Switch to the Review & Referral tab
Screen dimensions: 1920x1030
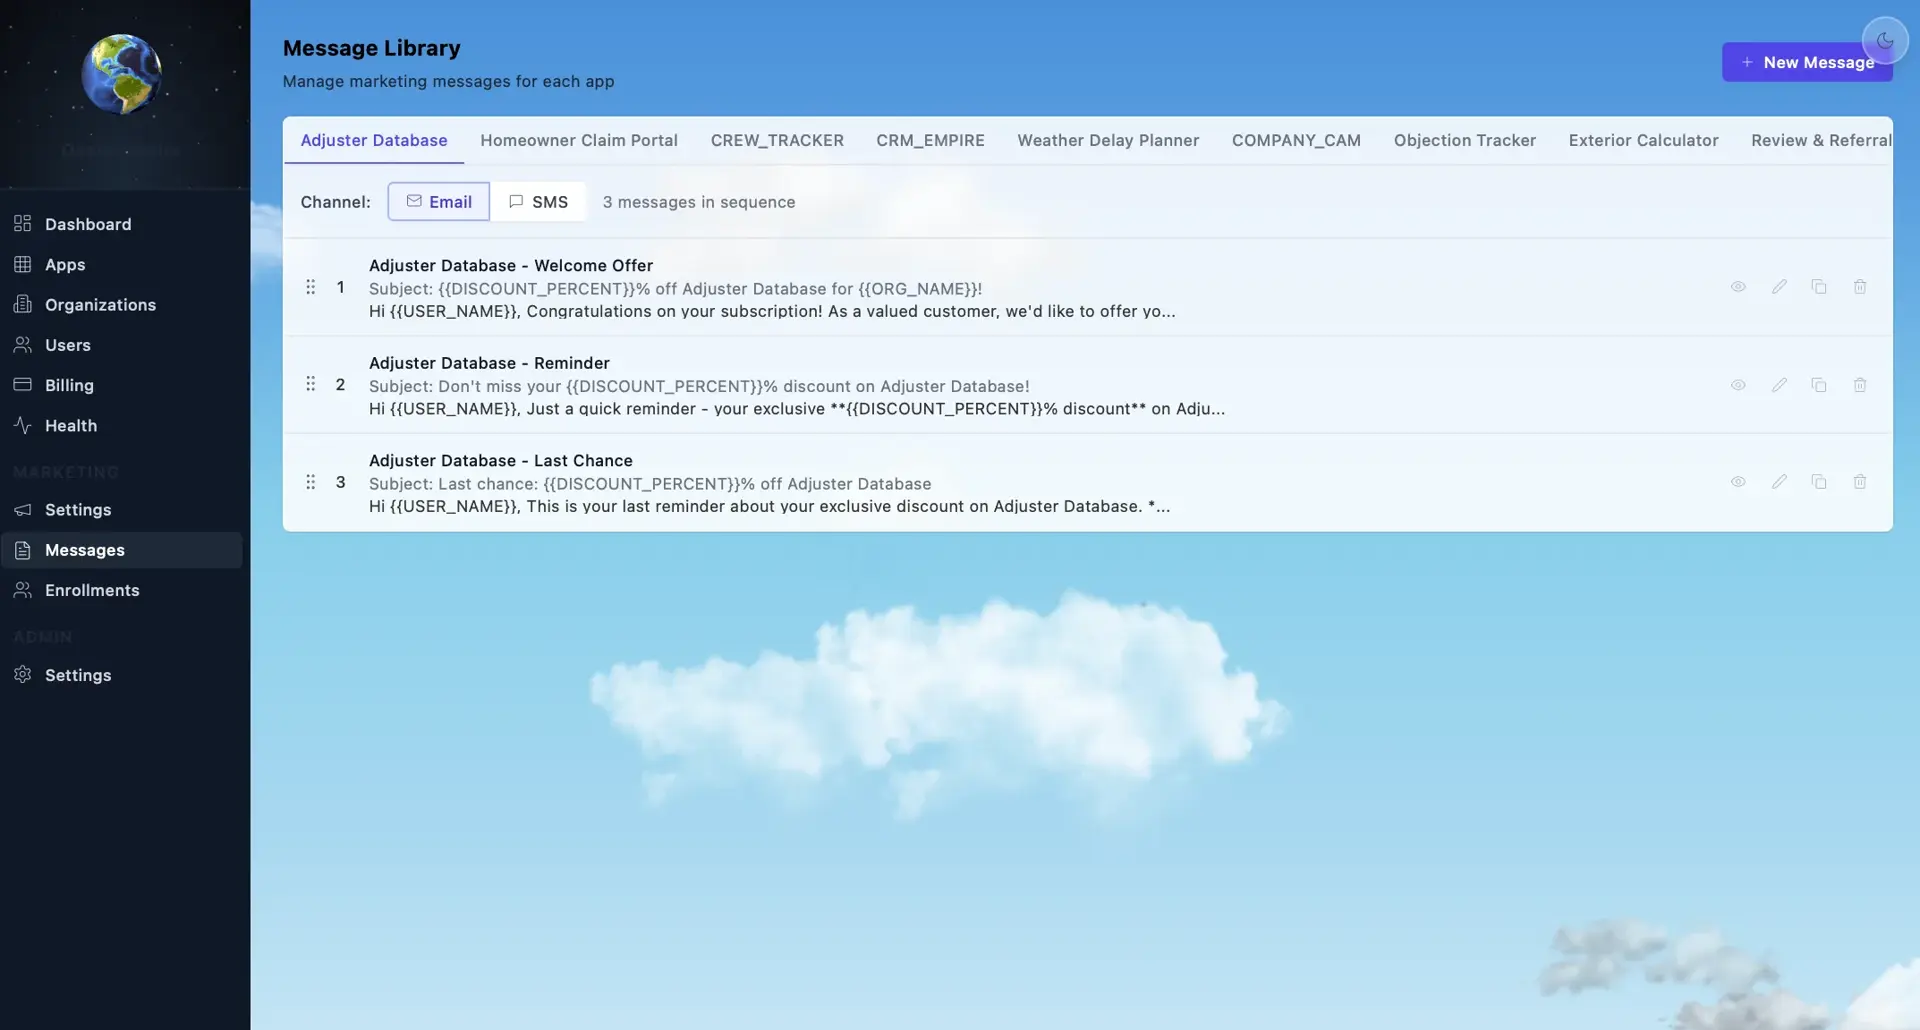[x=1821, y=140]
